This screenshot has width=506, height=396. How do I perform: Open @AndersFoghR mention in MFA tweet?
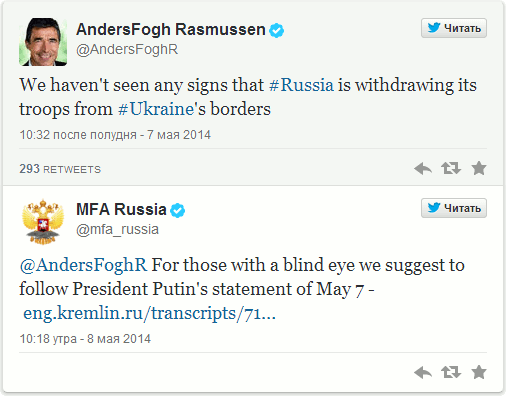[83, 265]
